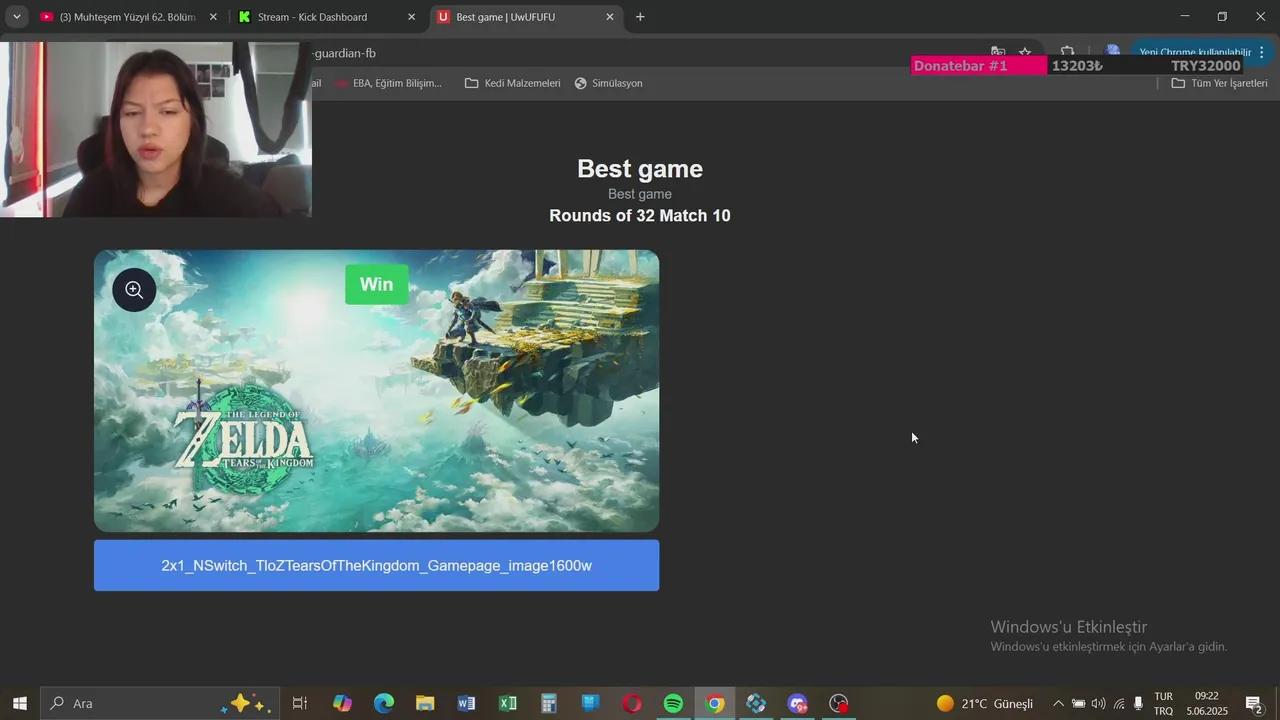Open Tüm Yer İşaretleri folder
This screenshot has width=1280, height=720.
click(1219, 83)
